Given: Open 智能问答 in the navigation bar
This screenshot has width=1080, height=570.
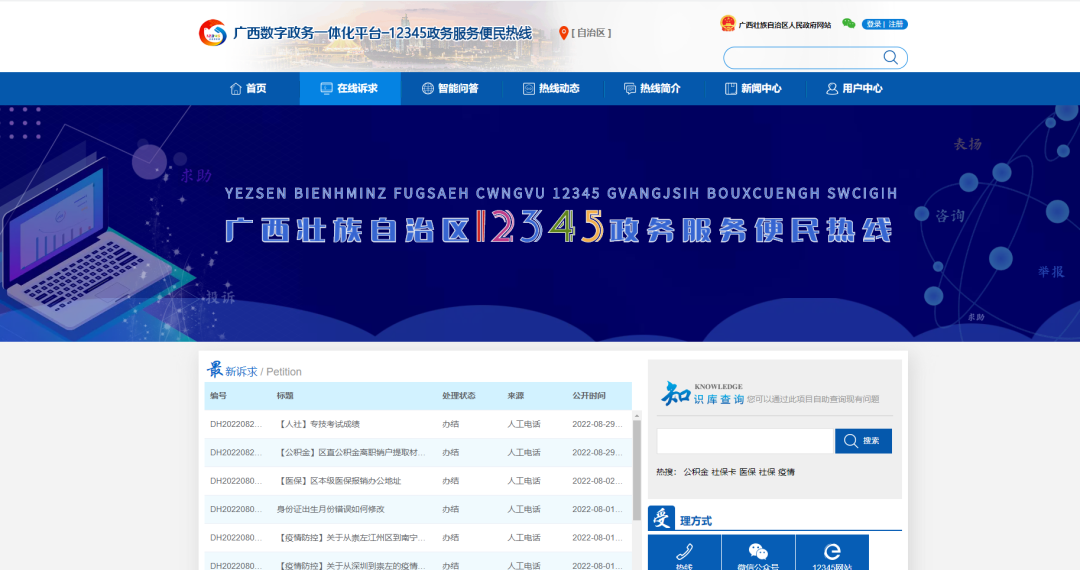Looking at the screenshot, I should 450,88.
